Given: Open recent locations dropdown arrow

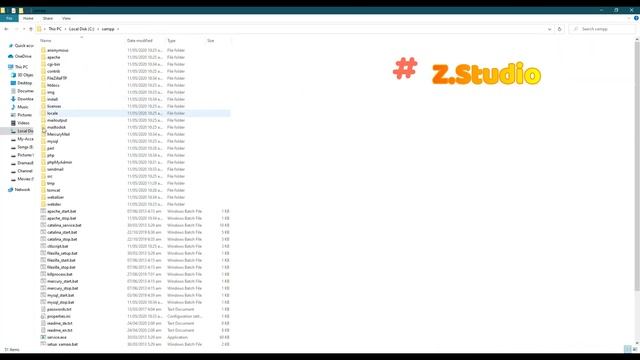Looking at the screenshot, I should 24,29.
